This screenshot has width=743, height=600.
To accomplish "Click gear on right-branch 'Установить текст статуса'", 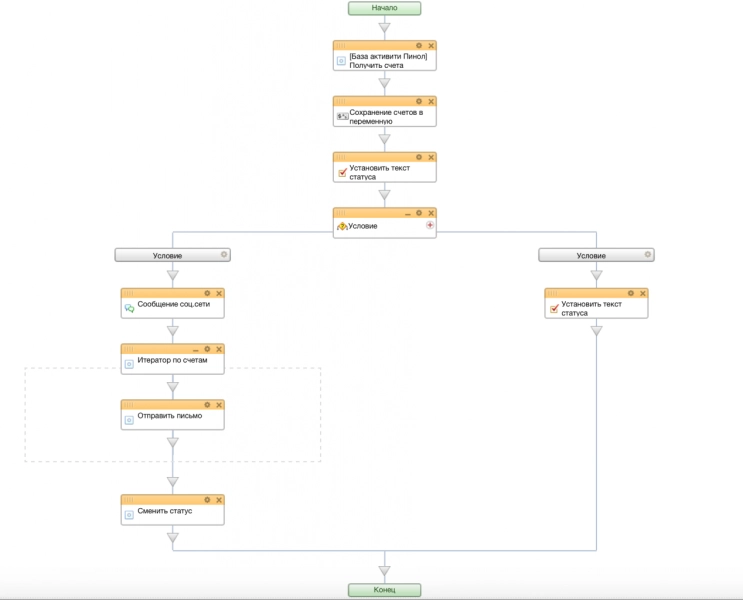I will point(631,294).
